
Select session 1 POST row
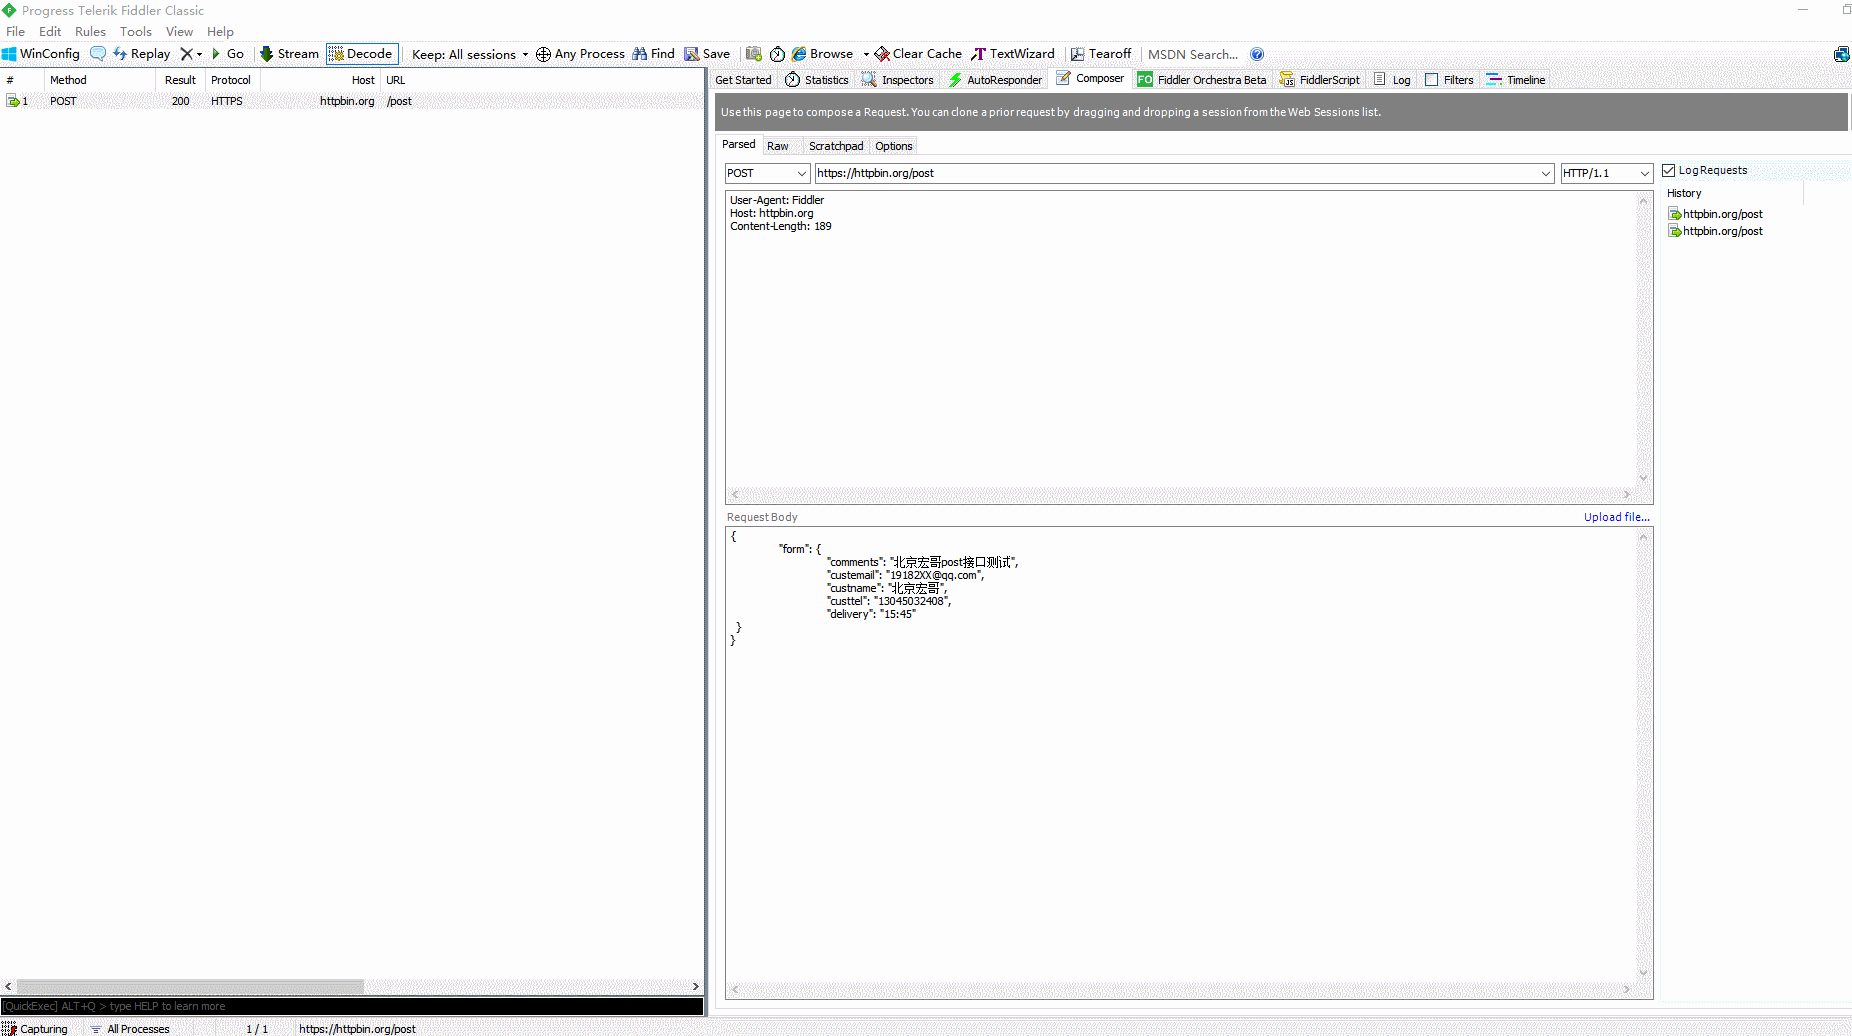(352, 101)
